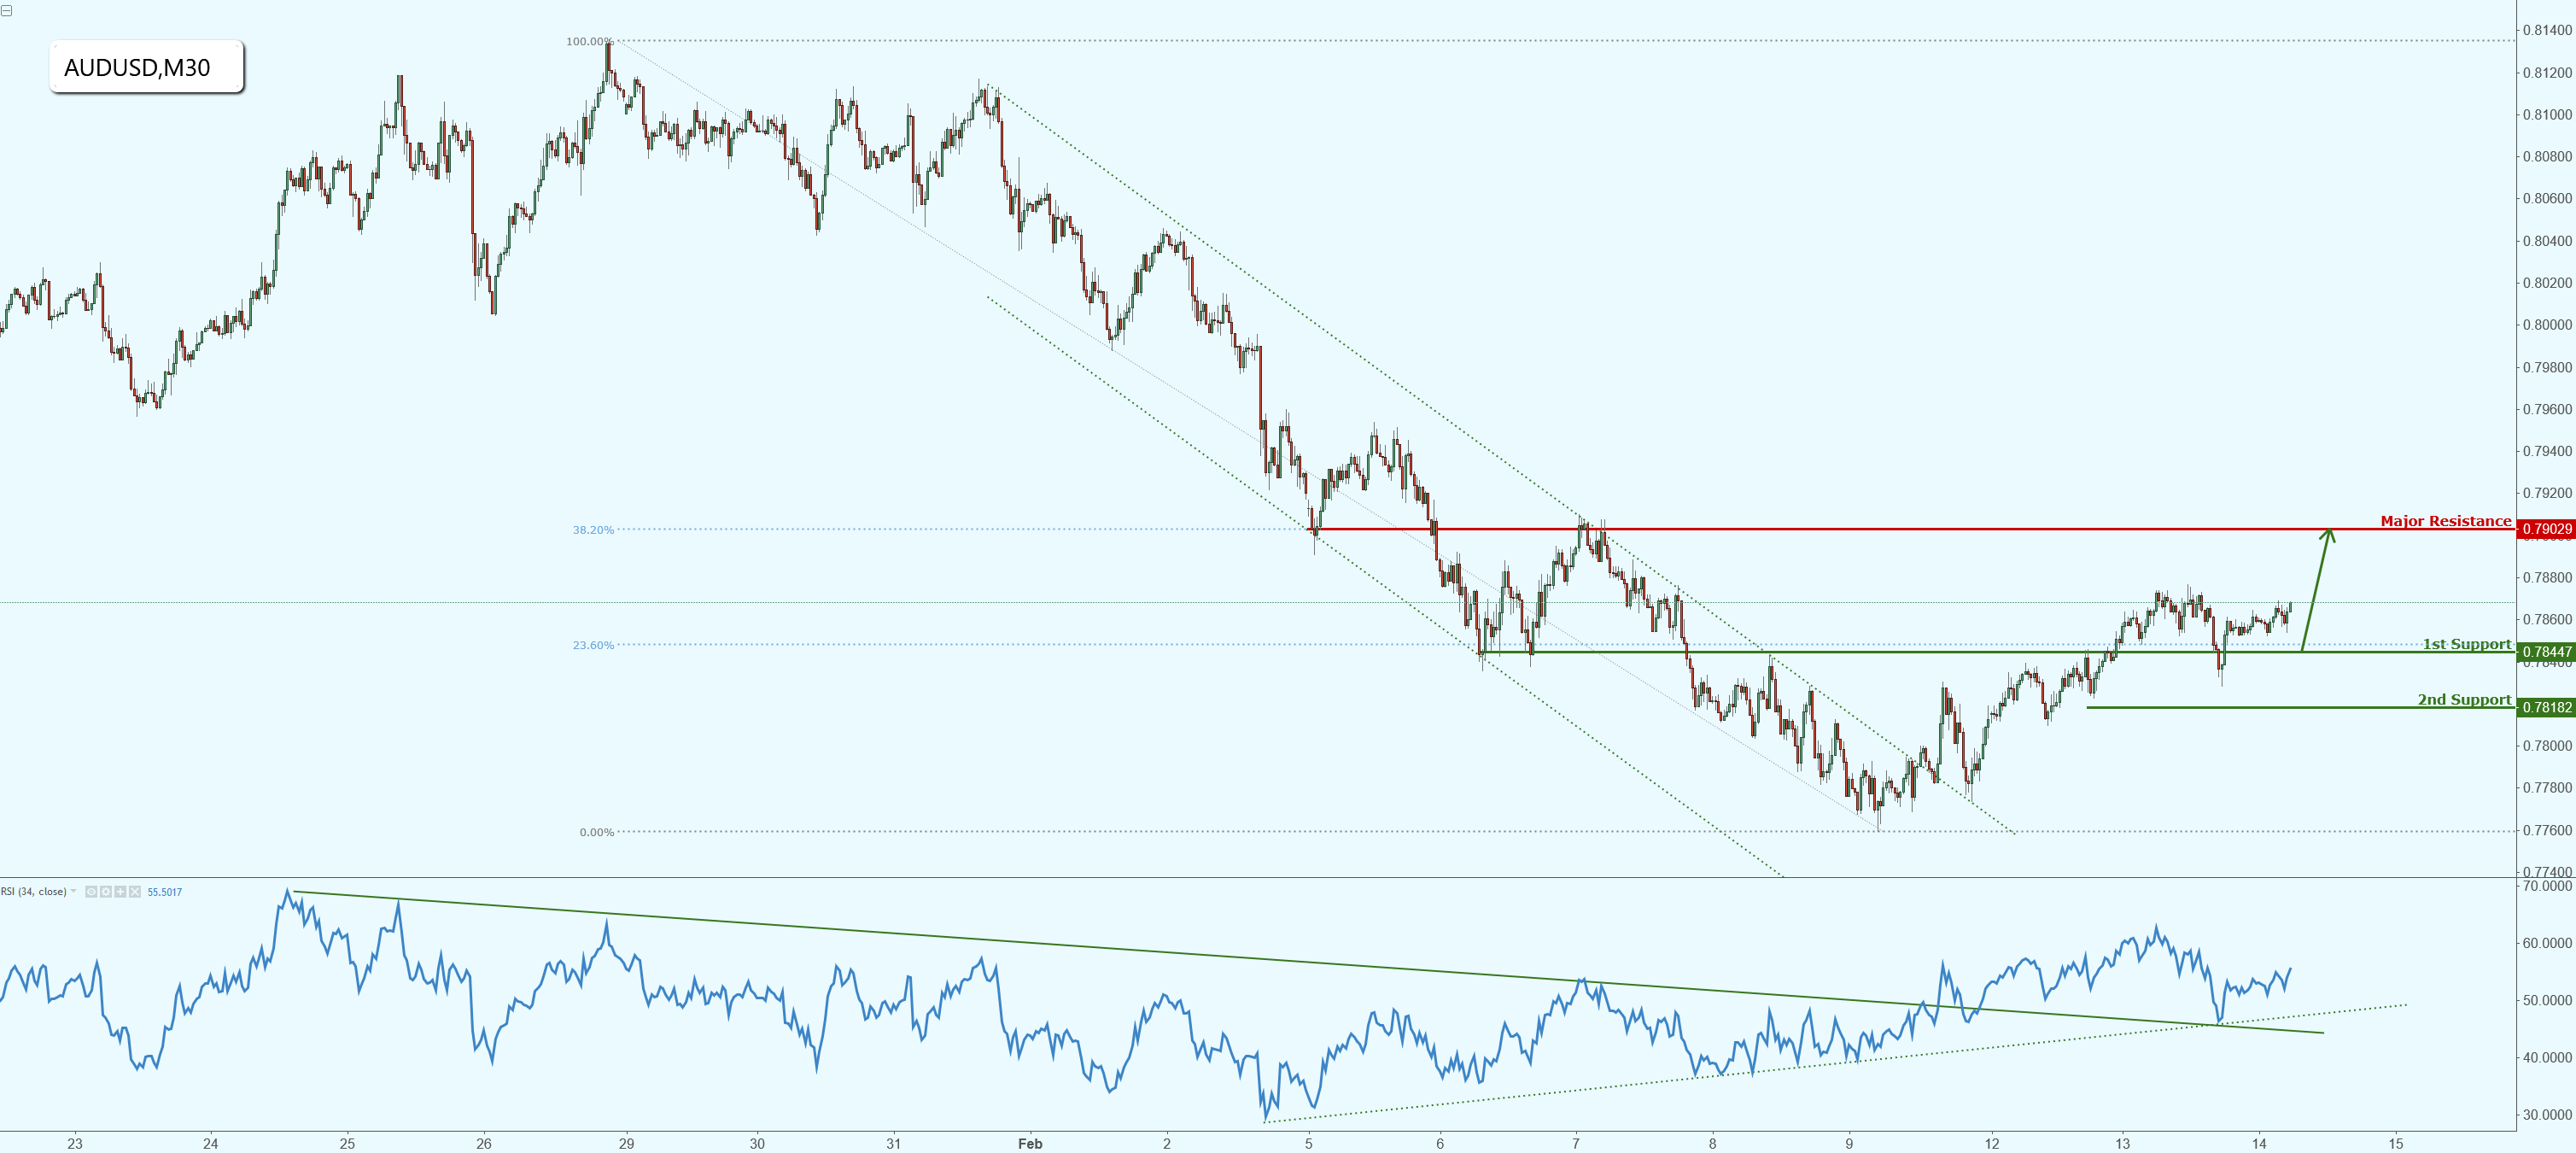Click the 0.81400 price scale value
Viewport: 2576px width, 1153px height.
(x=2547, y=30)
